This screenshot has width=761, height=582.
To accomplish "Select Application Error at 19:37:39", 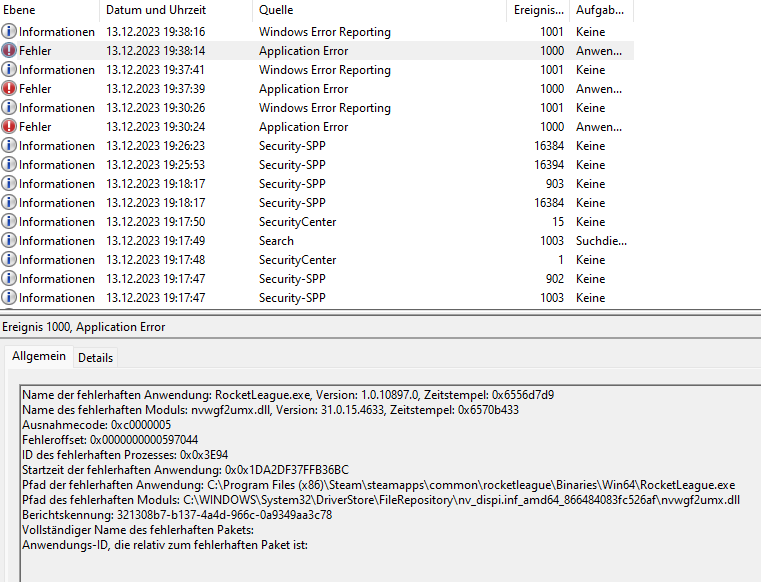I will 303,88.
